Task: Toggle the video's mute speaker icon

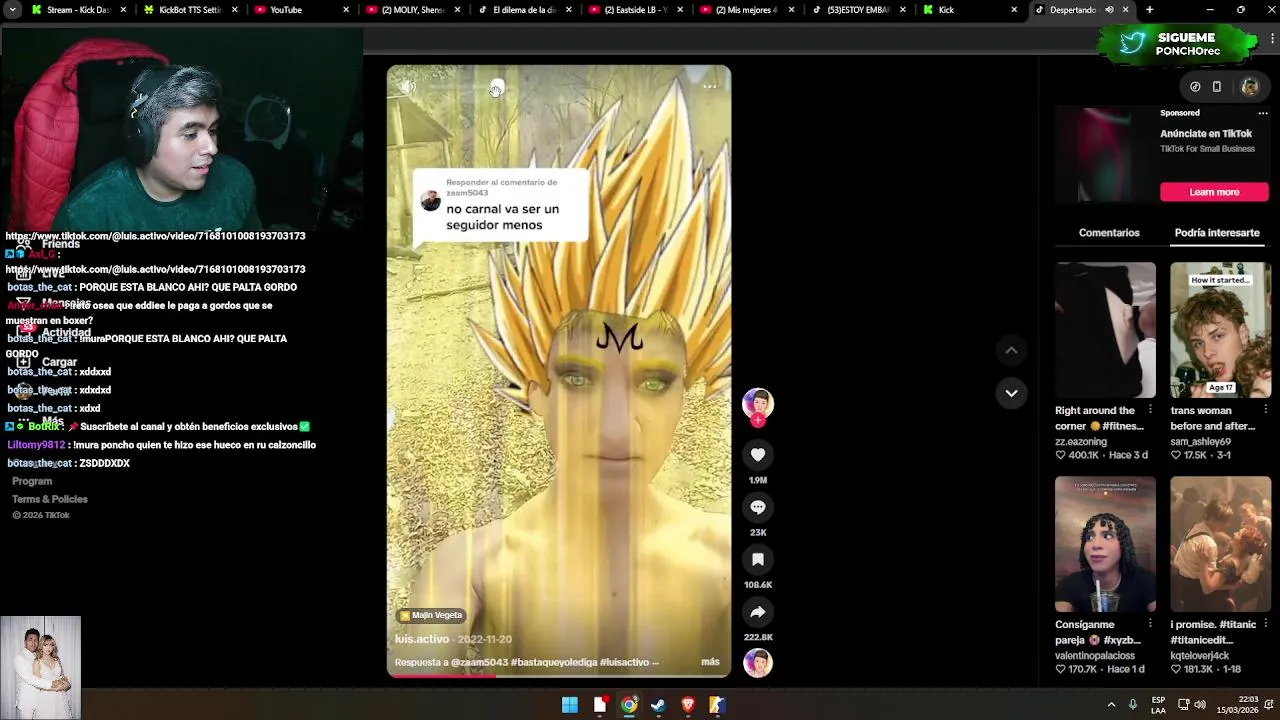Action: (408, 87)
